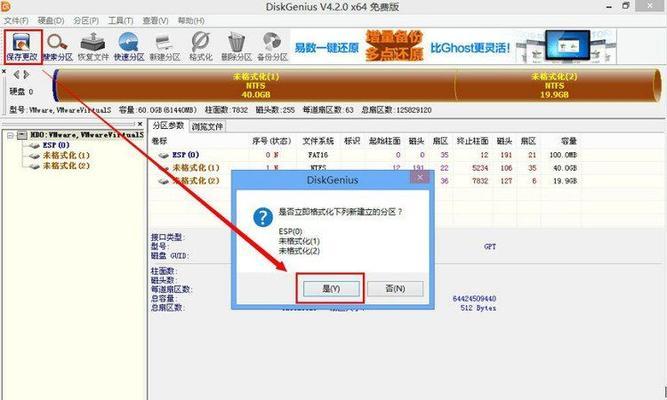Click the 512 Bytes sector size value
Screen dimensions: 667x400
click(478, 308)
